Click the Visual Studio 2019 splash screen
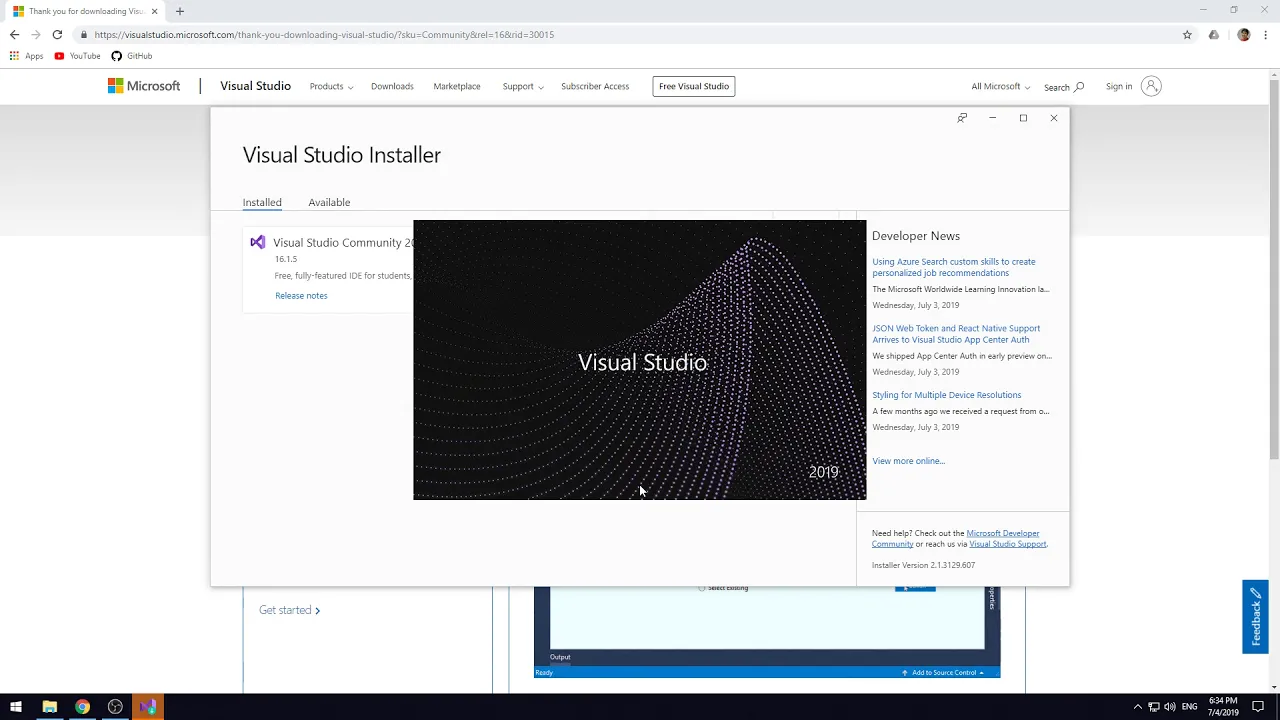This screenshot has height=720, width=1280. (x=640, y=360)
